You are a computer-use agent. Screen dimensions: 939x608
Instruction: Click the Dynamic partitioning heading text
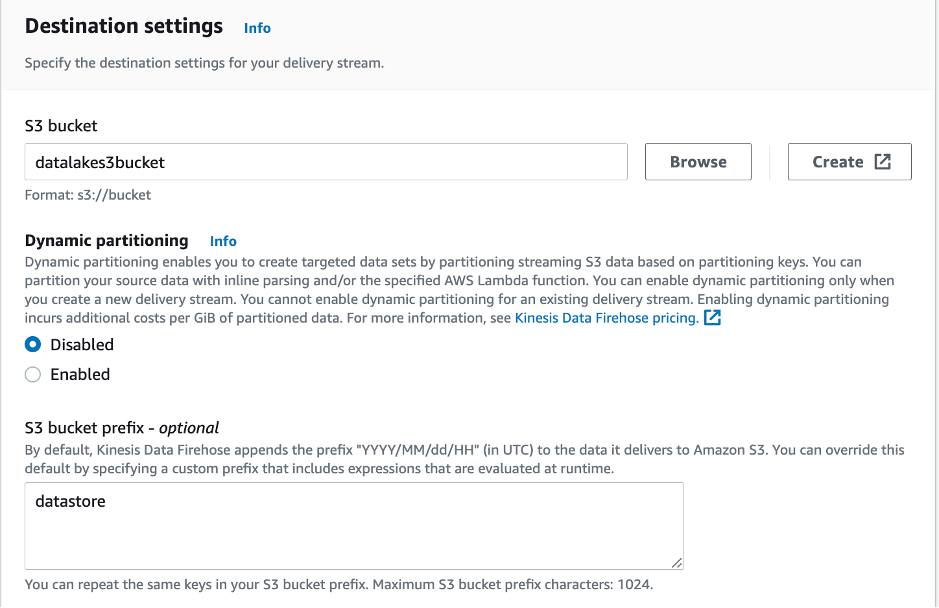[x=106, y=240]
